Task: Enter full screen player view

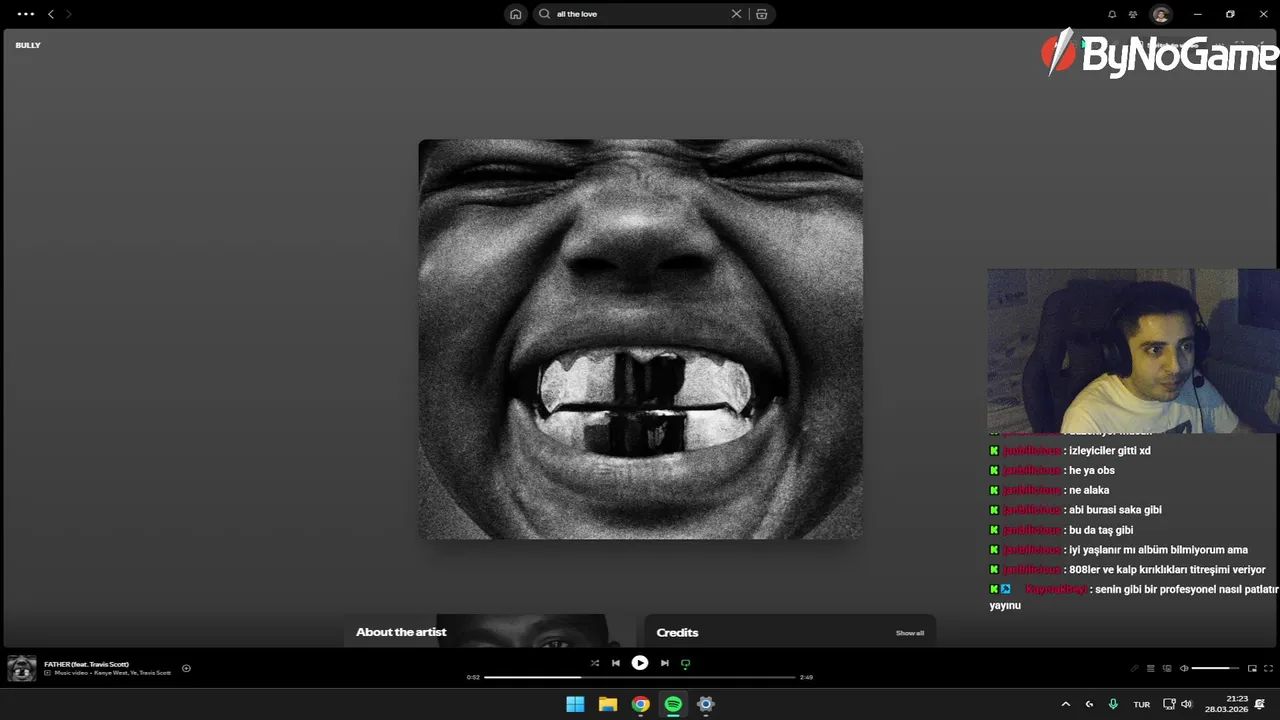Action: tap(1269, 668)
